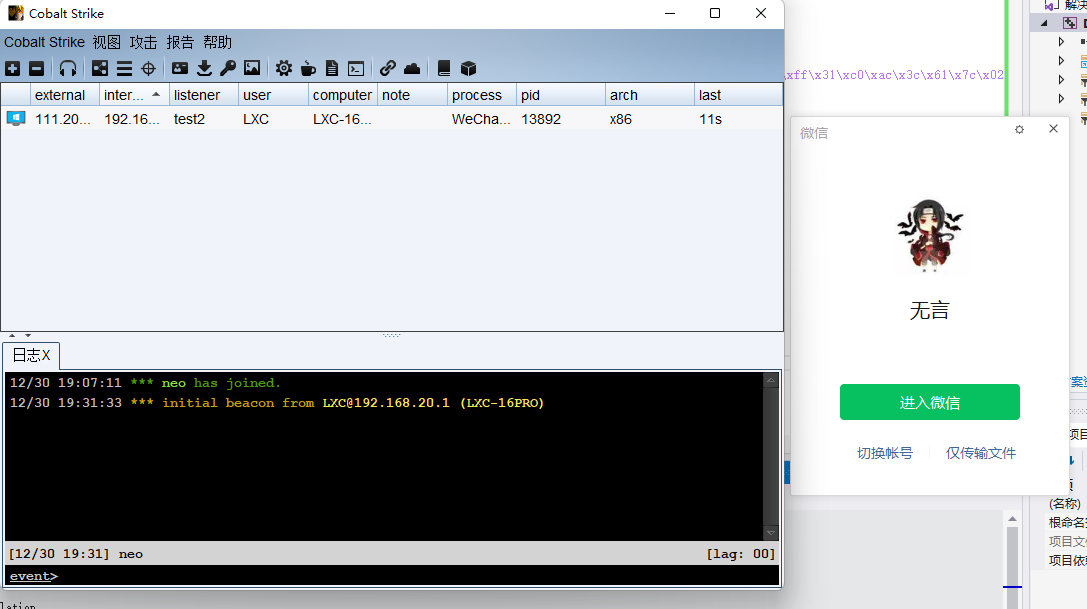Click the 切换帐号 link
This screenshot has height=609, width=1087.
885,453
